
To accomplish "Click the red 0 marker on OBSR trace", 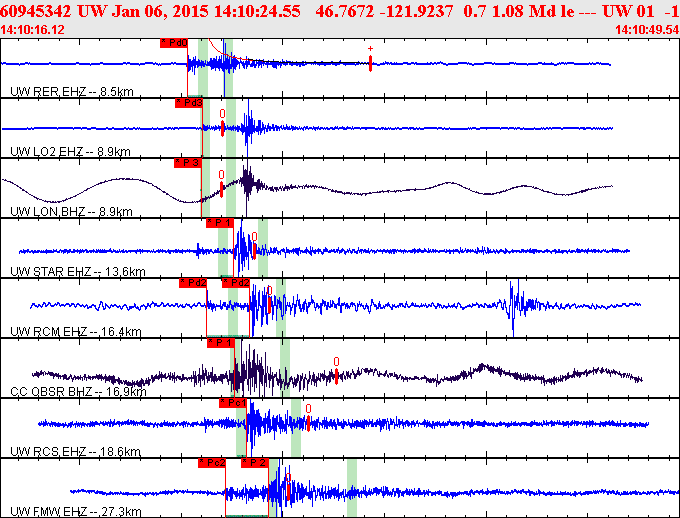I will click(337, 370).
